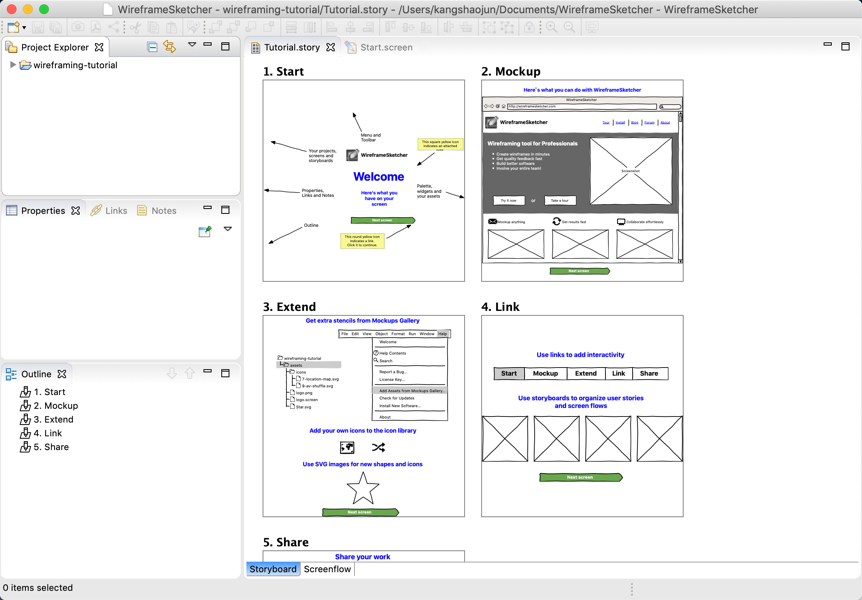Click the Align Top toolbar icon
This screenshot has width=862, height=600.
click(x=390, y=27)
